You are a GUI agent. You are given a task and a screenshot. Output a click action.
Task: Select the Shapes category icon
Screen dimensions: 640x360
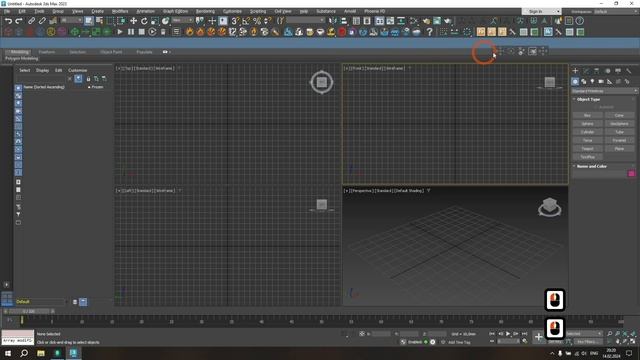tap(584, 82)
